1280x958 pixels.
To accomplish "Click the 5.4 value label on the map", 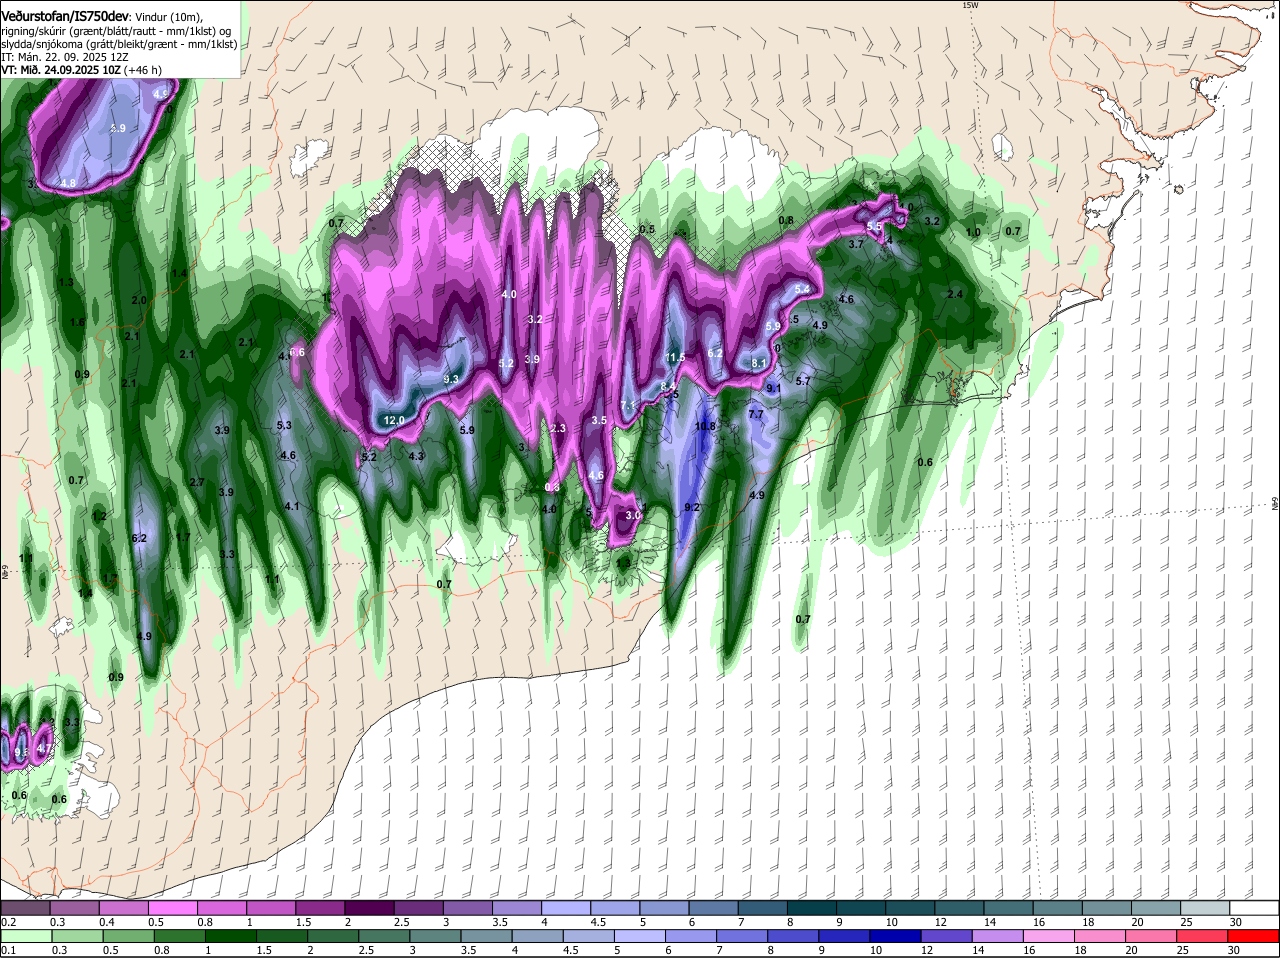I will click(x=802, y=288).
